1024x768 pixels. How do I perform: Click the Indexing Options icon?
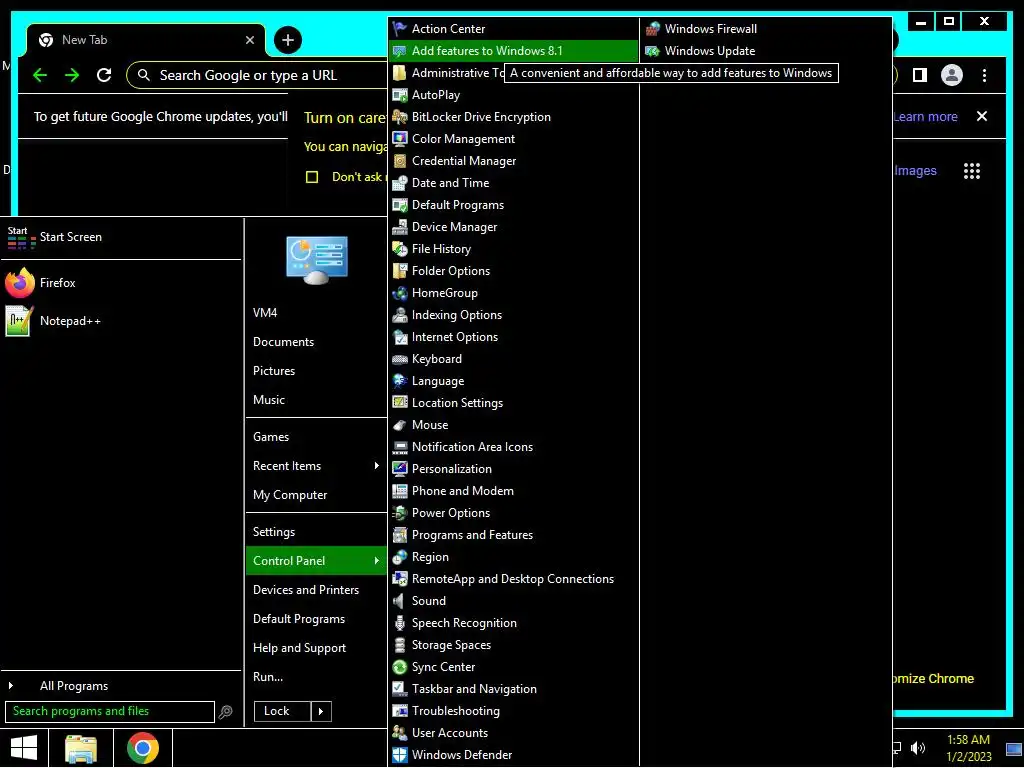click(400, 315)
